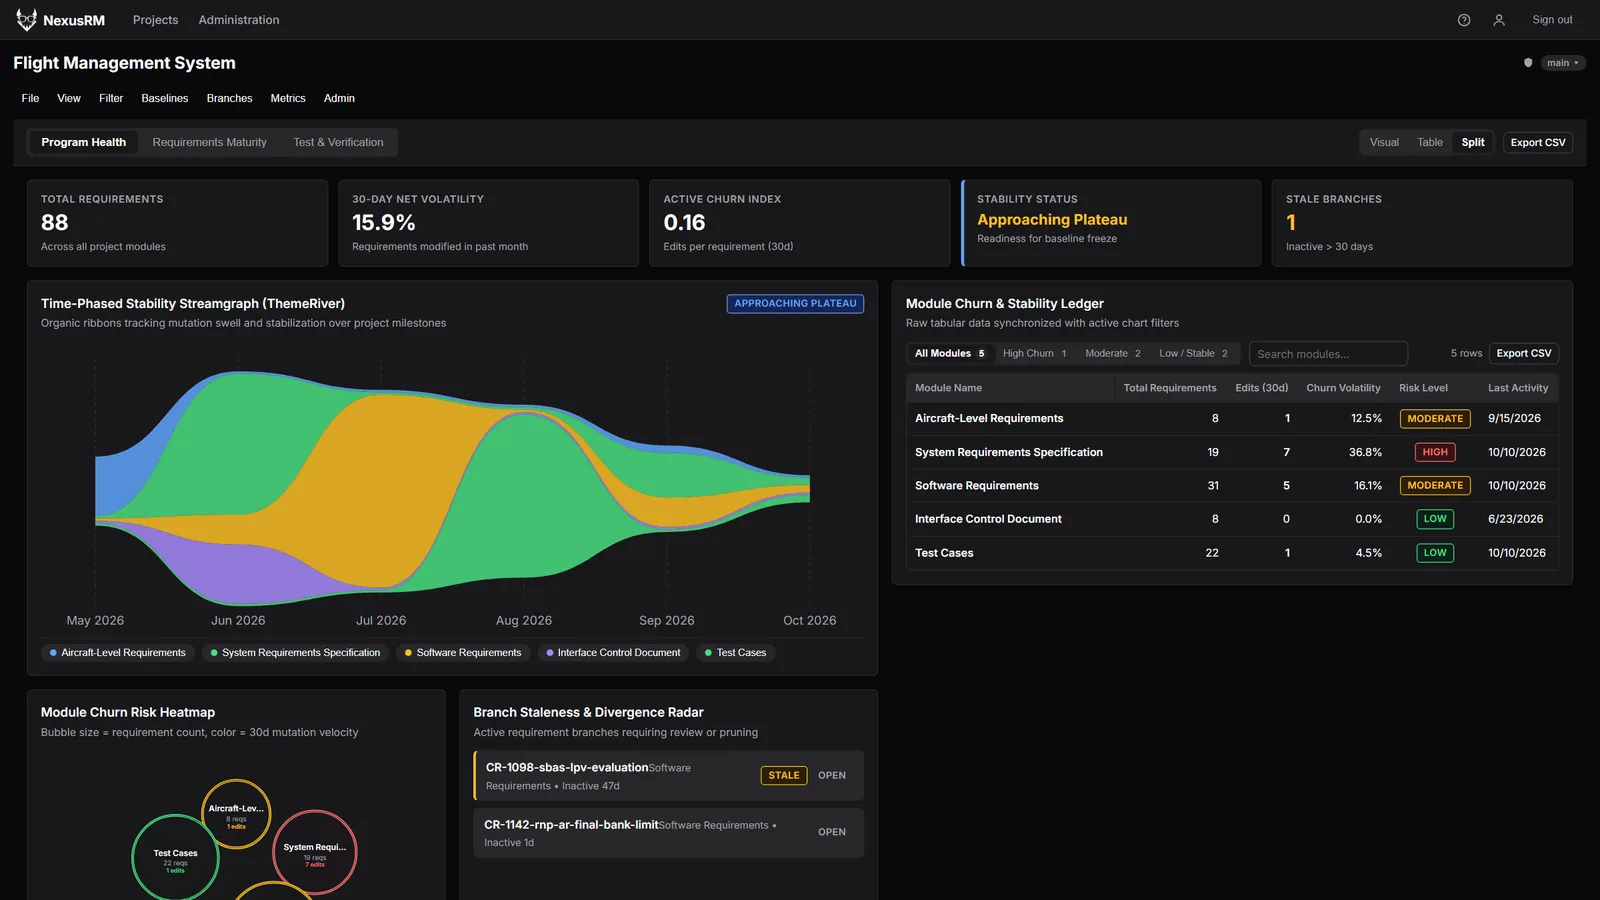Image resolution: width=1600 pixels, height=900 pixels.
Task: Click the Test Cases heatmap bubble
Action: (x=175, y=858)
